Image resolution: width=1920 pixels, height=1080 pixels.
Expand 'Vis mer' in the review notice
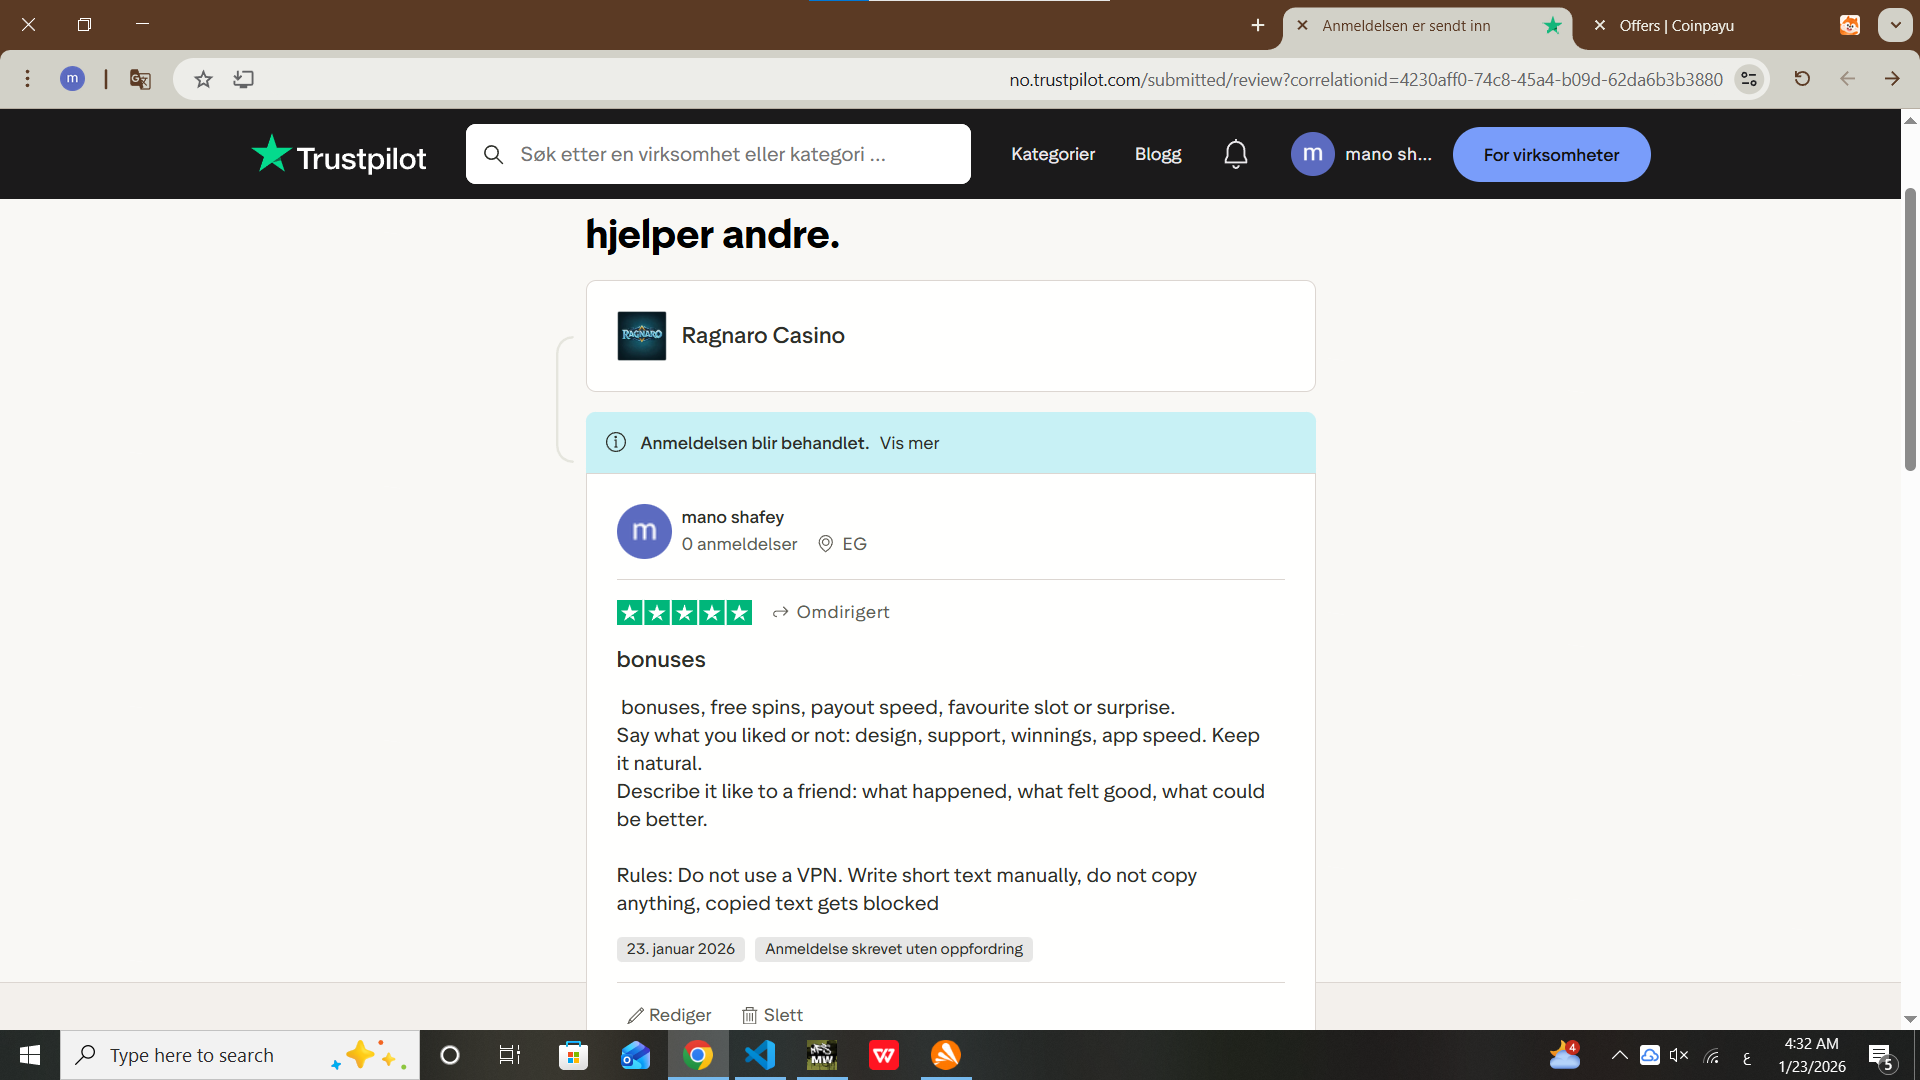[x=909, y=443]
